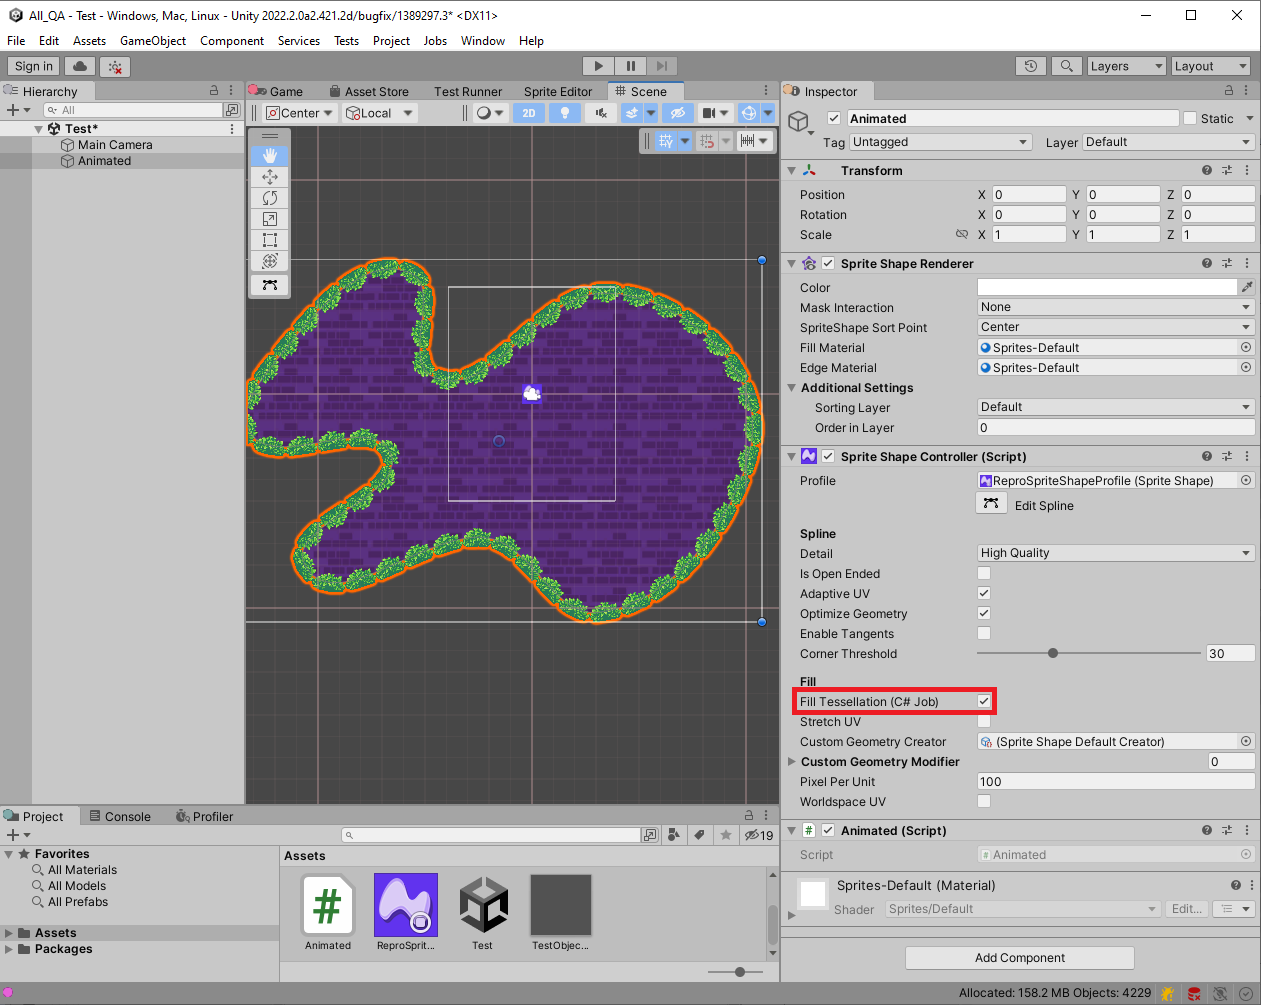The width and height of the screenshot is (1261, 1005).
Task: Toggle the Animated object active checkbox
Action: tap(834, 118)
